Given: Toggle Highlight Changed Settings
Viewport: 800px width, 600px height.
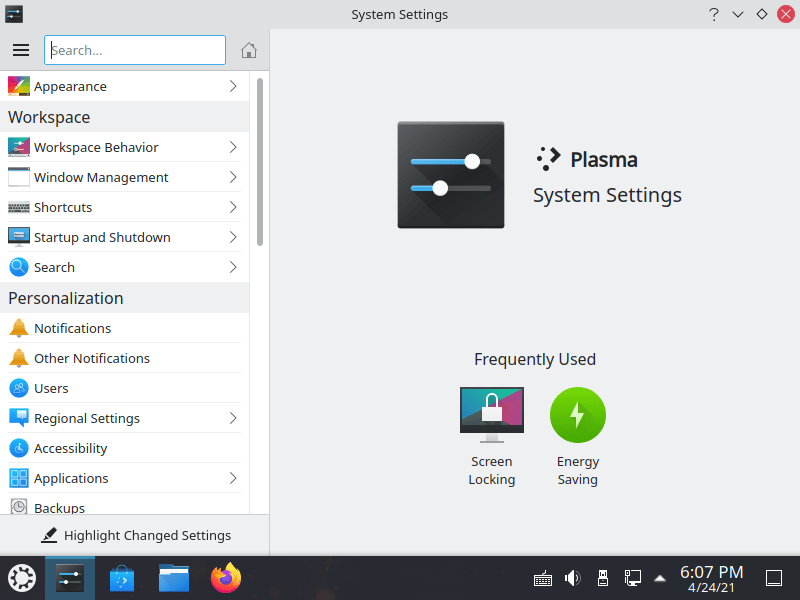Looking at the screenshot, I should tap(135, 535).
